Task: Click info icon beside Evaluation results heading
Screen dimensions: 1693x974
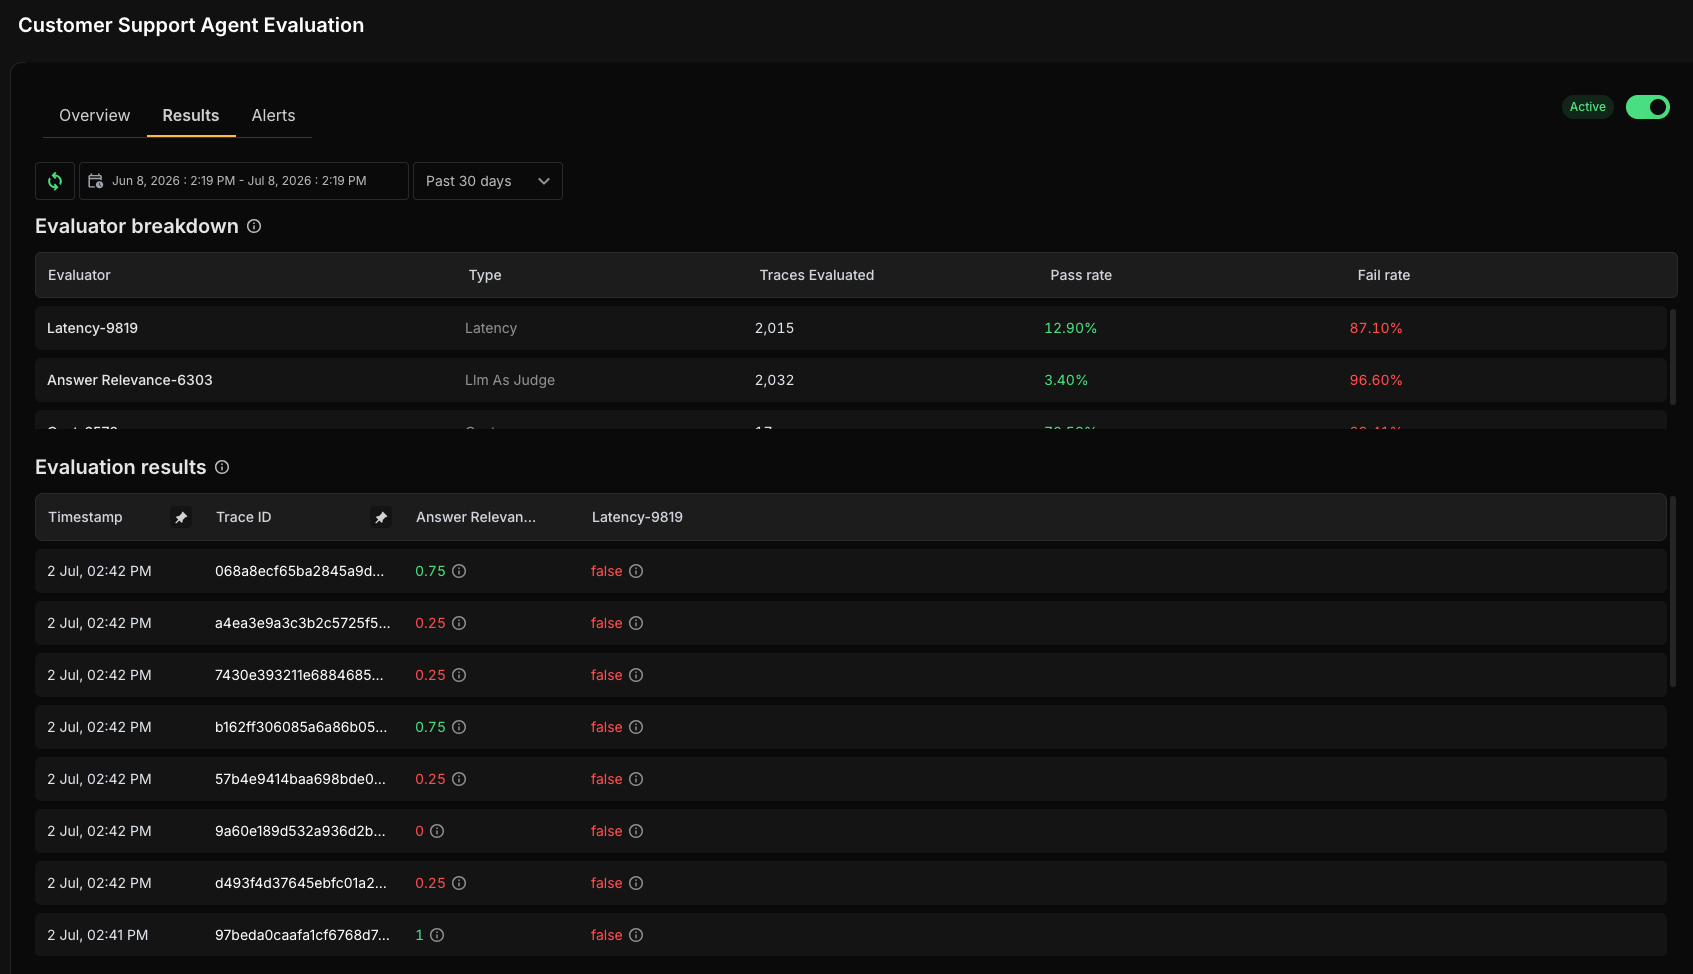Action: [x=222, y=467]
